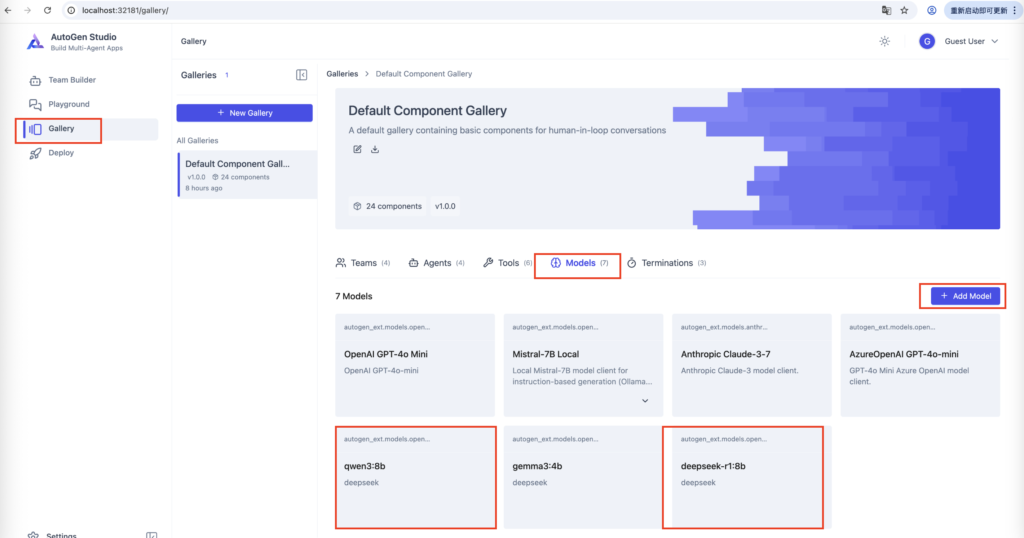
Task: Click the Add Model button
Action: point(965,296)
